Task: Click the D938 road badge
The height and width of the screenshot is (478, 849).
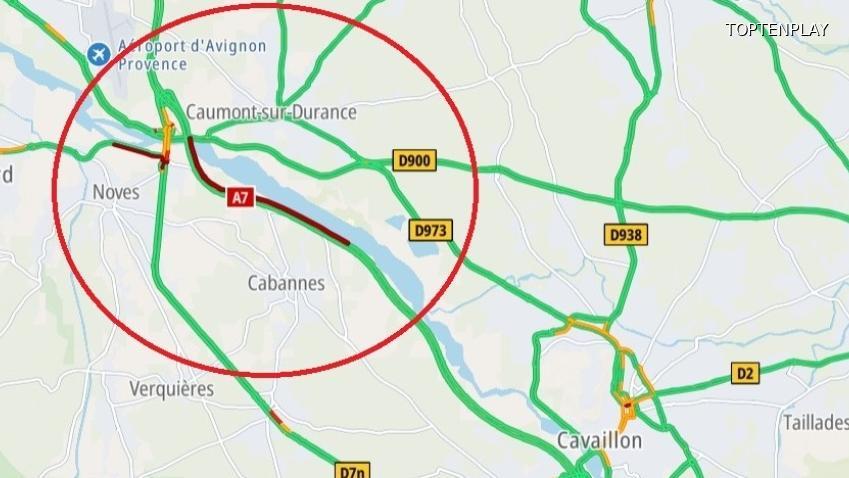Action: [625, 235]
